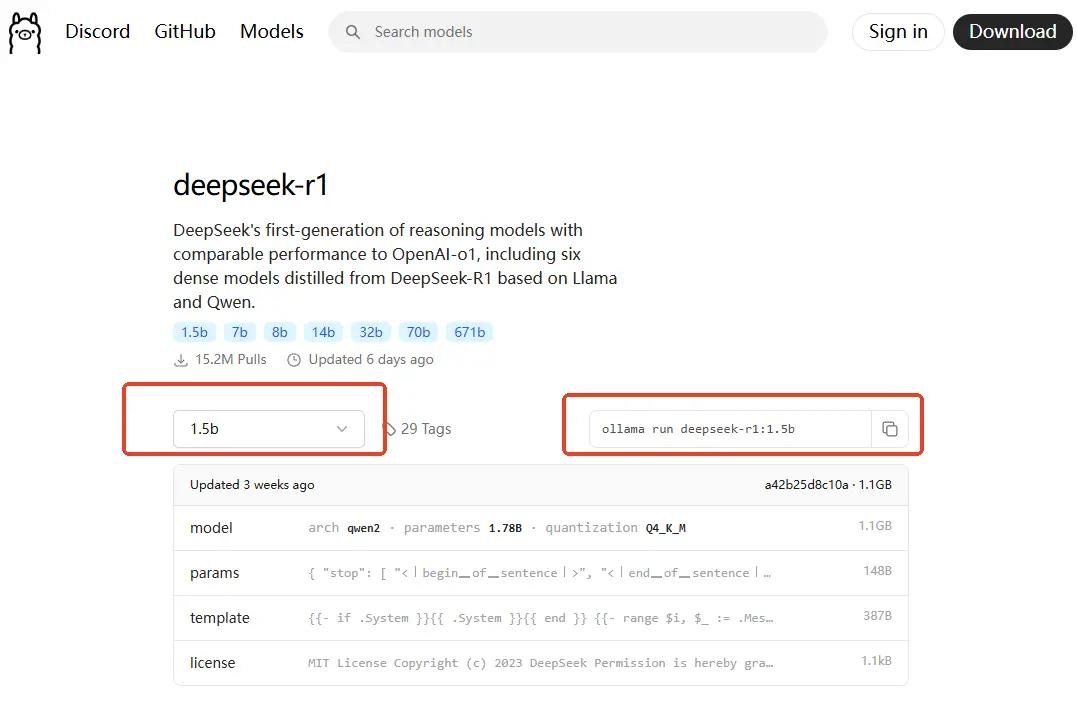Click the 15.2M Pulls text
The image size is (1078, 713).
[x=230, y=360]
